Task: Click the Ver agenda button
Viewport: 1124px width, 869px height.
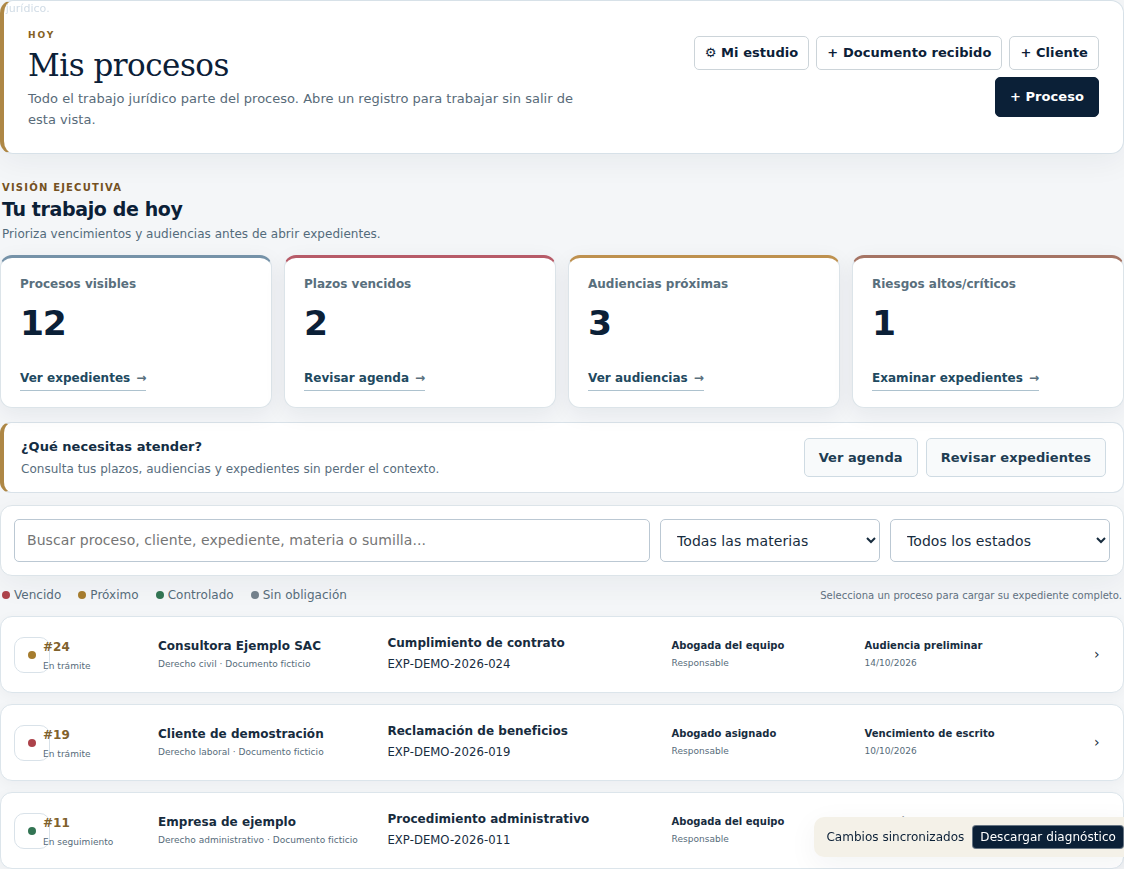Action: pyautogui.click(x=860, y=457)
